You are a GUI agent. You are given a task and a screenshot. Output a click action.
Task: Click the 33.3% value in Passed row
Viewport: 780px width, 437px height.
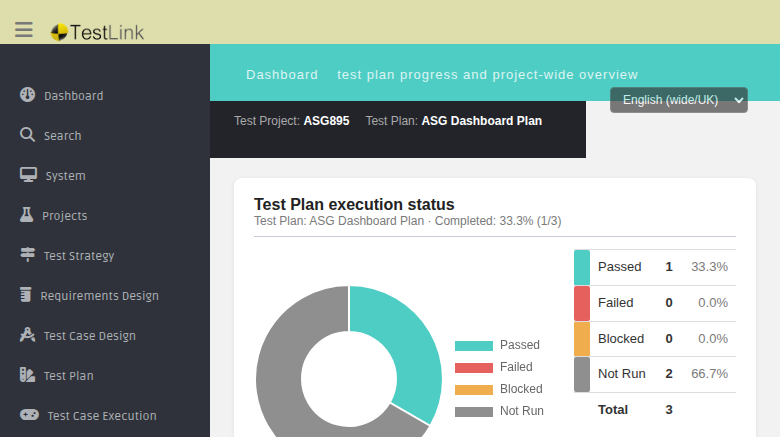[709, 267]
